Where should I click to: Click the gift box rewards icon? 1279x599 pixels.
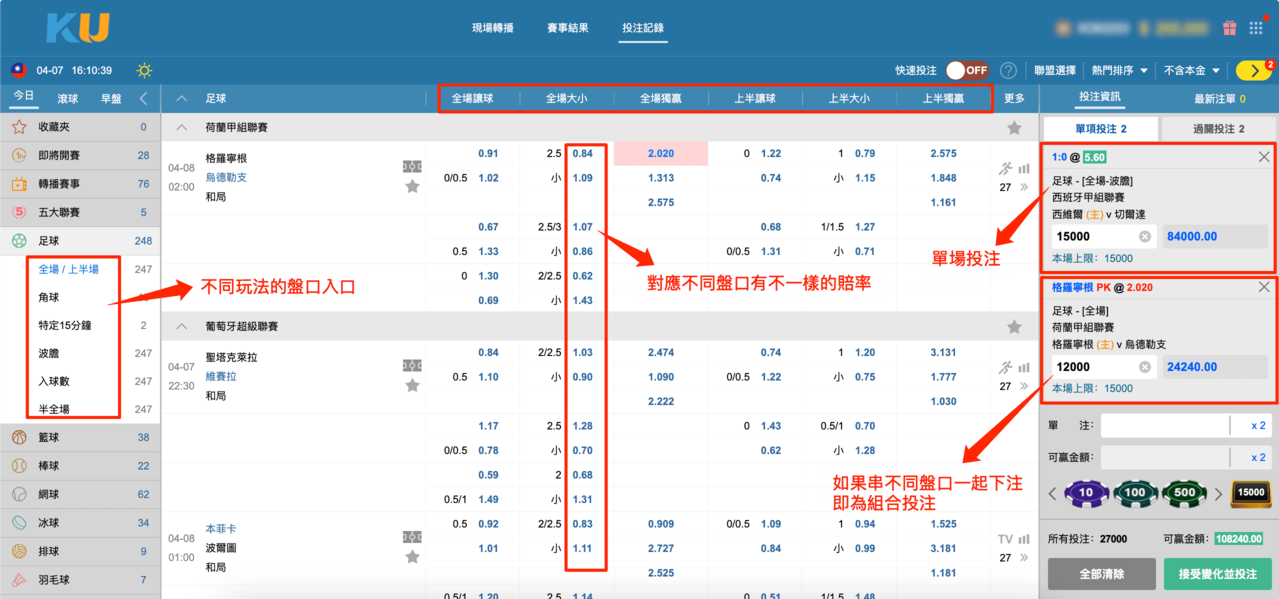(x=1229, y=28)
